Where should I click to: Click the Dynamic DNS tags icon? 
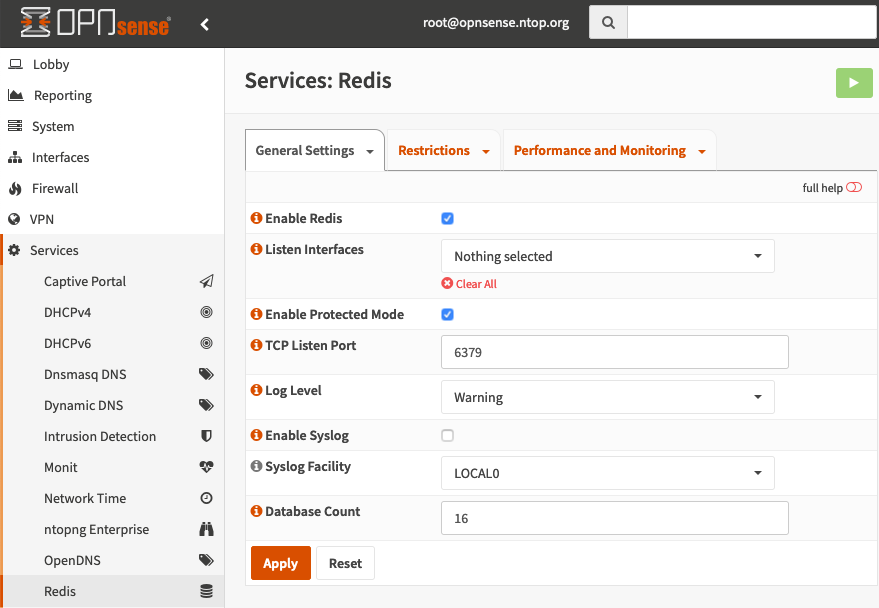206,405
